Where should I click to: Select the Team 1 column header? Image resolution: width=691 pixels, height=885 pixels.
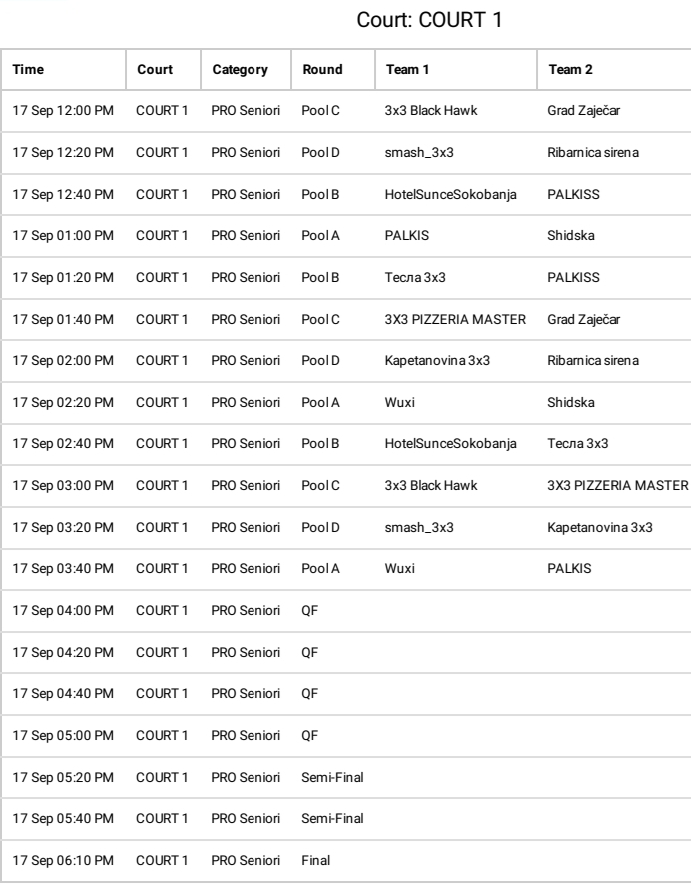(406, 70)
